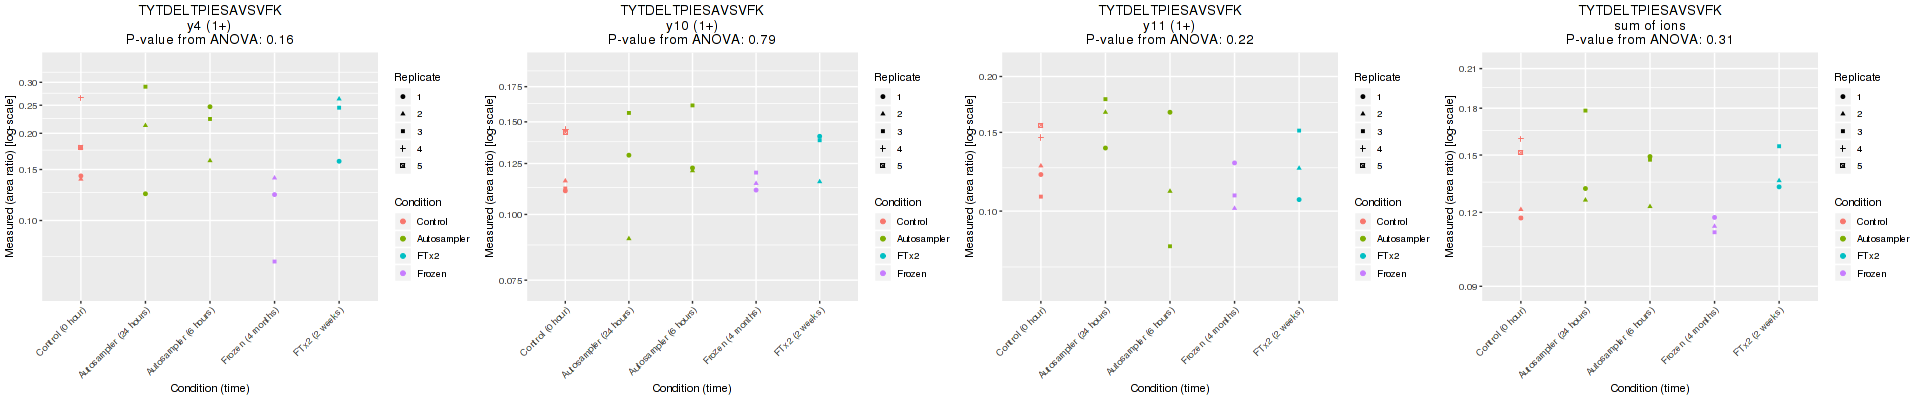The image size is (1920, 400).
Task: Click lowest green triangle in y10 plot
Action: point(629,238)
